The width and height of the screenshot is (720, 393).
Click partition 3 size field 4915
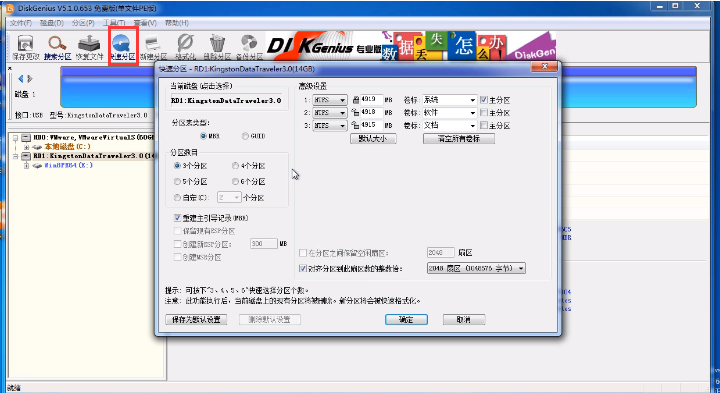tap(371, 125)
